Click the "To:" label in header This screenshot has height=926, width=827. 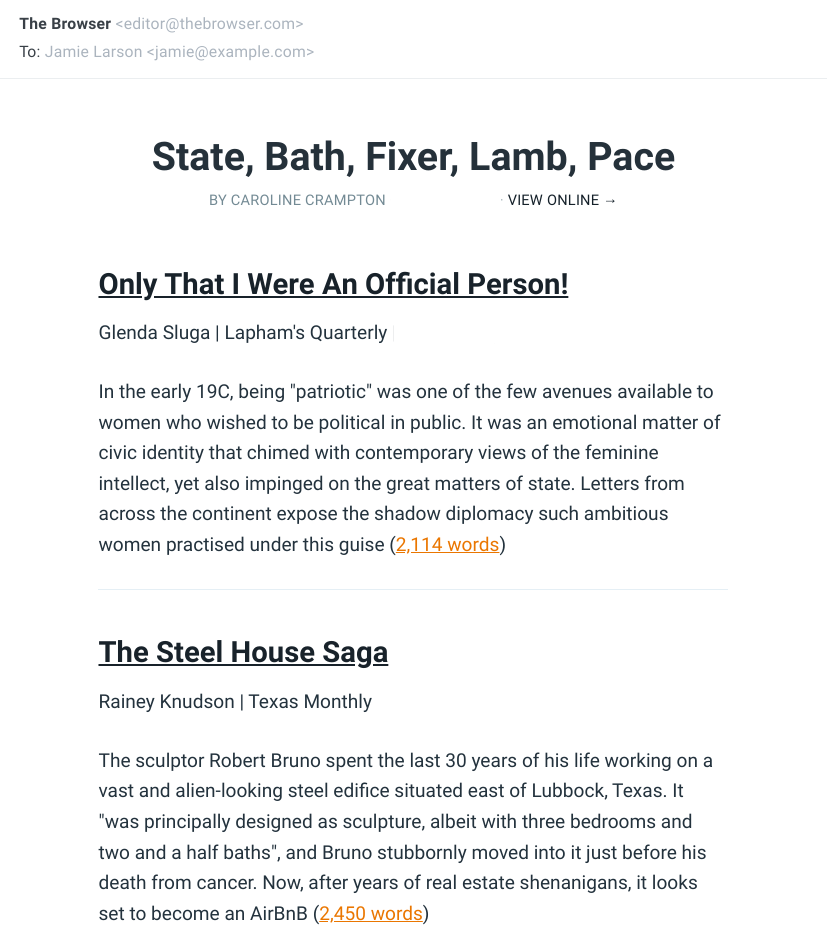[x=30, y=52]
